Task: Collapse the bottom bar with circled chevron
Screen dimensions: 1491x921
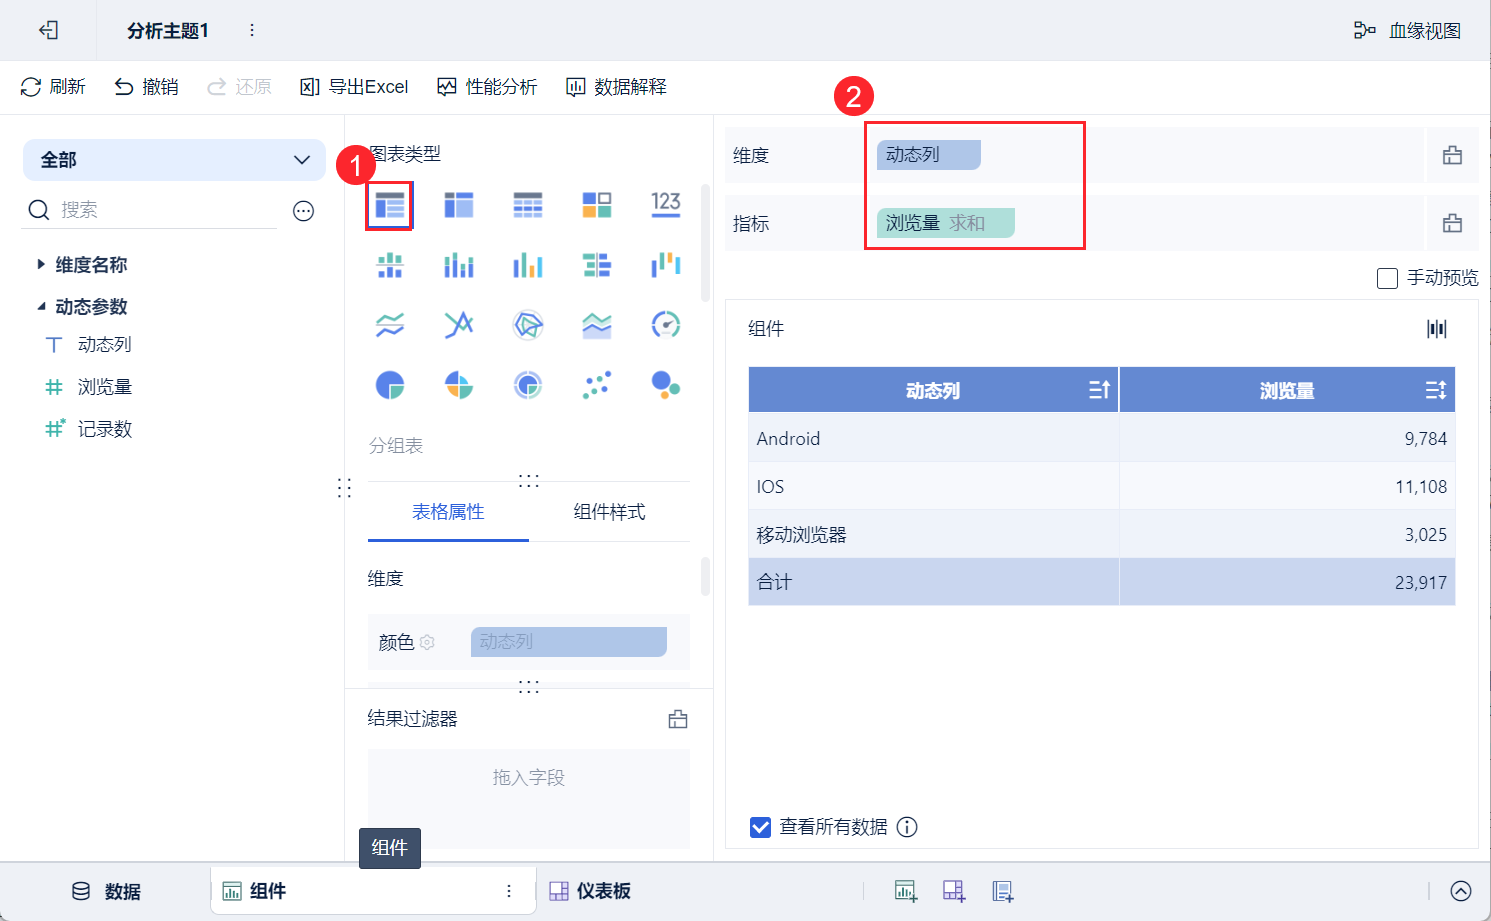Action: [x=1461, y=891]
